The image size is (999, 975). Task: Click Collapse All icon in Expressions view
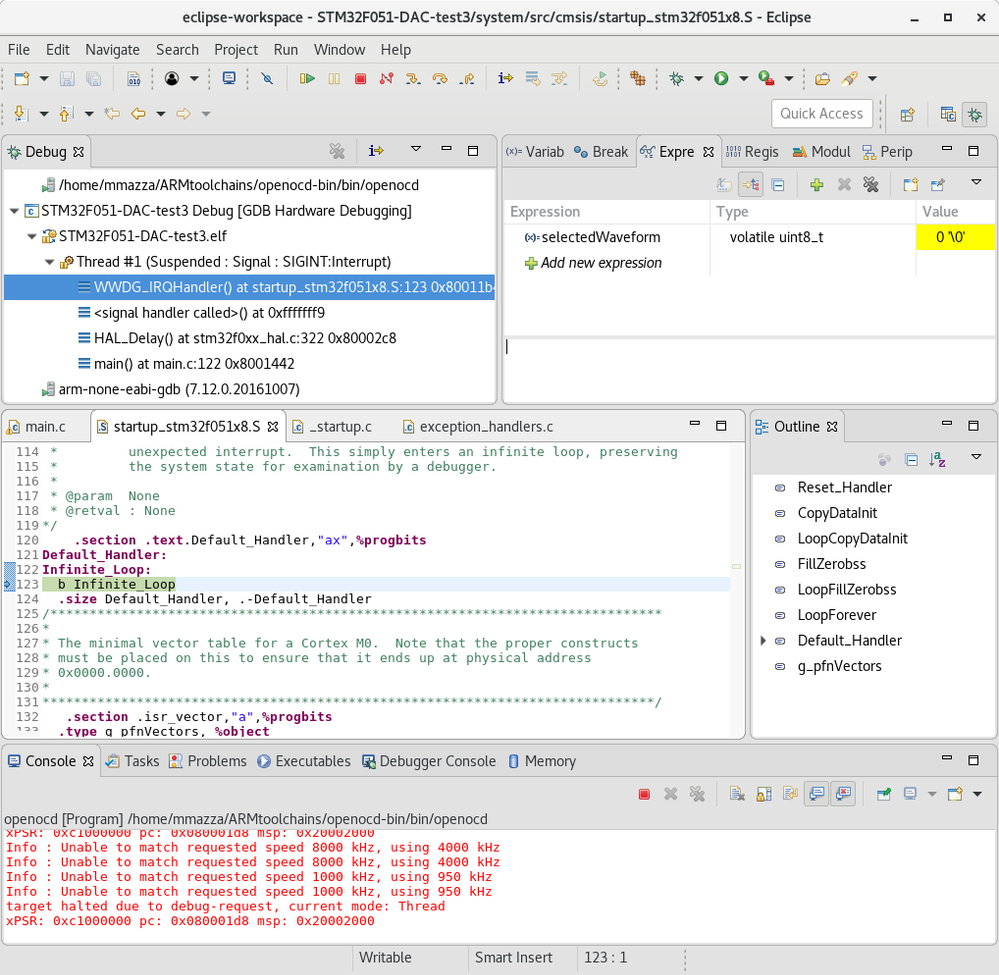pos(777,185)
